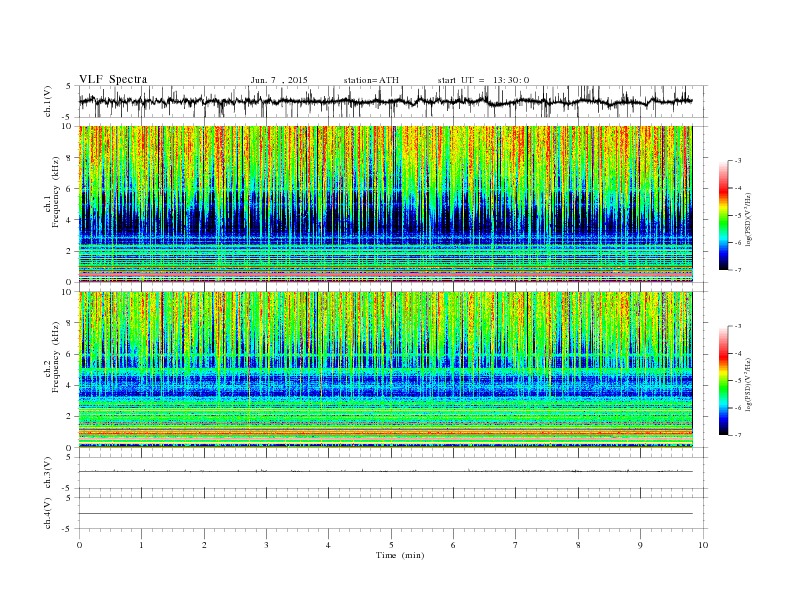This screenshot has width=792, height=612.
Task: Click the "6" minute tick label
Action: 454,545
